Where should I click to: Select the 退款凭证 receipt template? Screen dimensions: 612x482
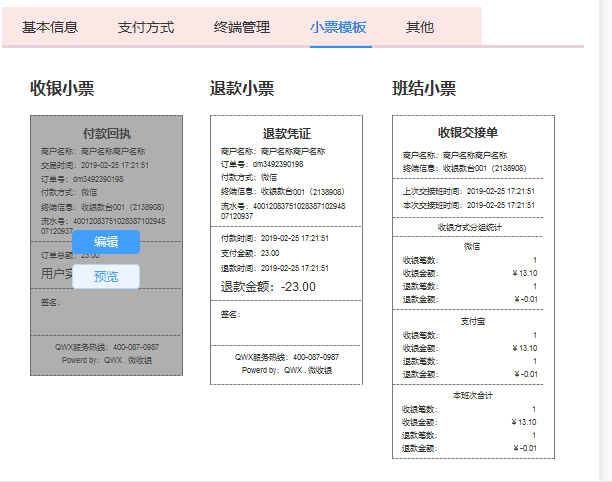tap(286, 248)
